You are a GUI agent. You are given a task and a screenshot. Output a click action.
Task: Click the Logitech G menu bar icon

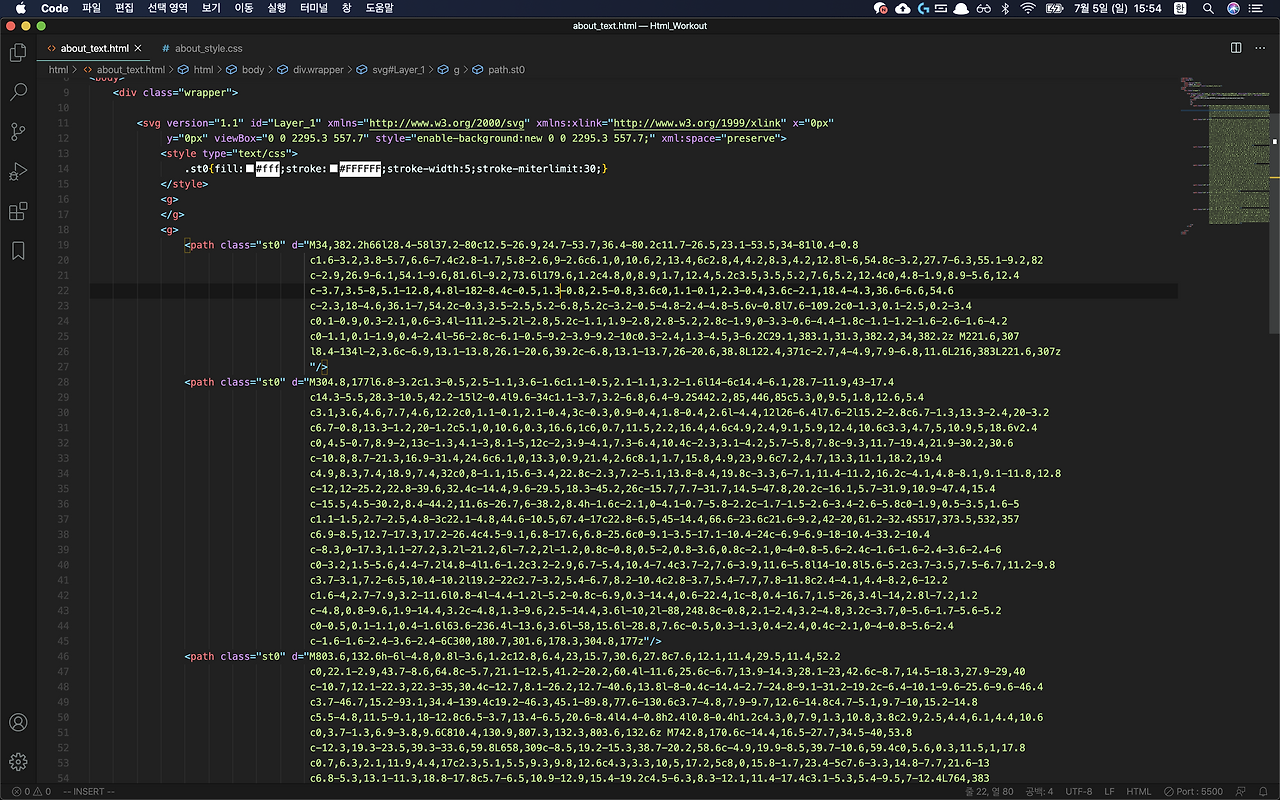pyautogui.click(x=923, y=8)
